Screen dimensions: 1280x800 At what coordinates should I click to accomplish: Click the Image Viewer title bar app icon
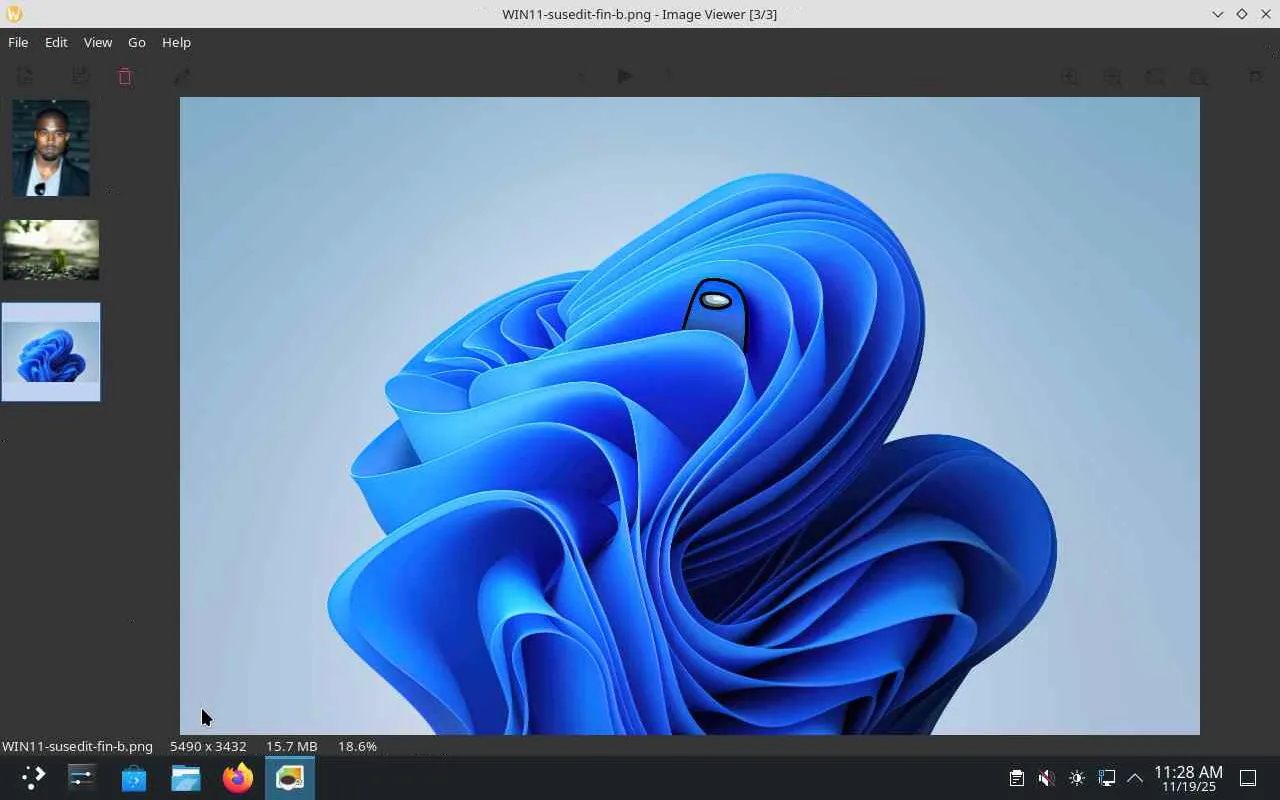pyautogui.click(x=14, y=14)
